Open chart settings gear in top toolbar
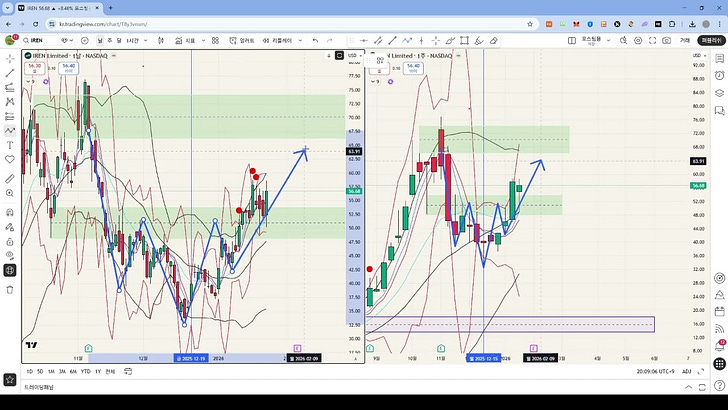Viewport: 728px width, 410px height. [638, 40]
